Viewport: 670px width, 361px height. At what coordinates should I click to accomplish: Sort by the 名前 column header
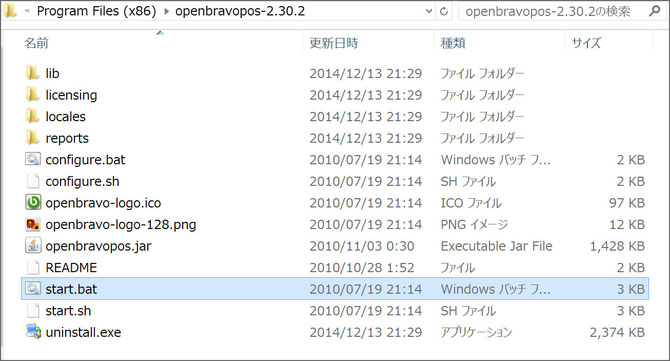[36, 43]
